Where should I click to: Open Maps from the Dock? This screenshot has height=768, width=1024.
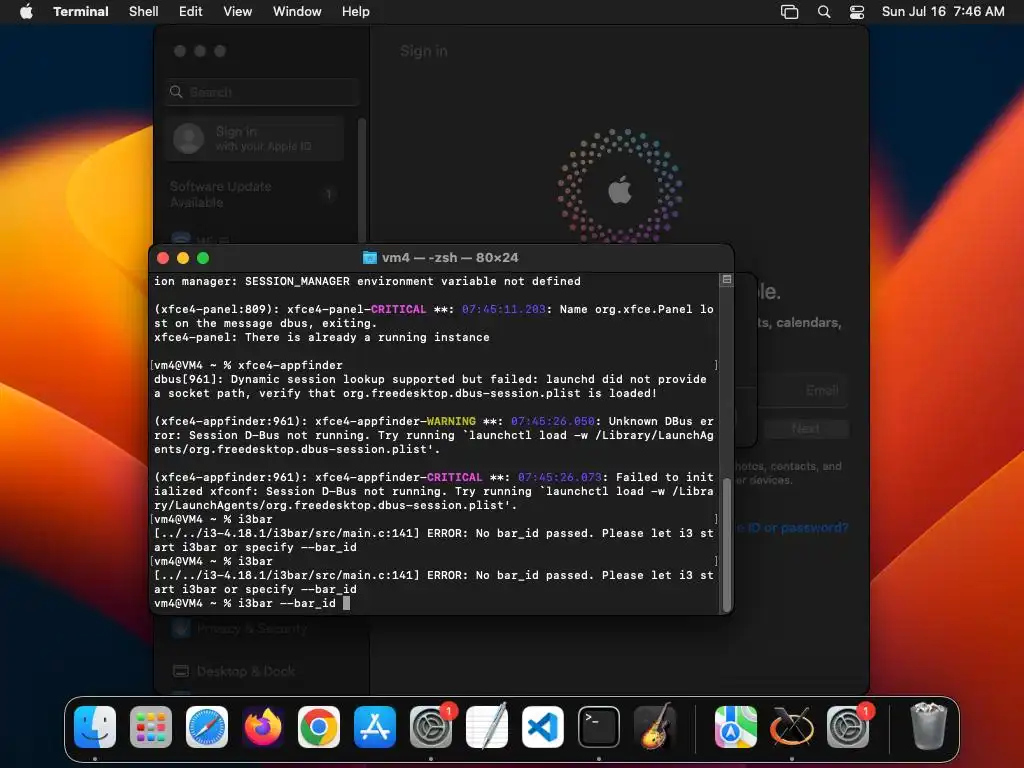pyautogui.click(x=735, y=727)
